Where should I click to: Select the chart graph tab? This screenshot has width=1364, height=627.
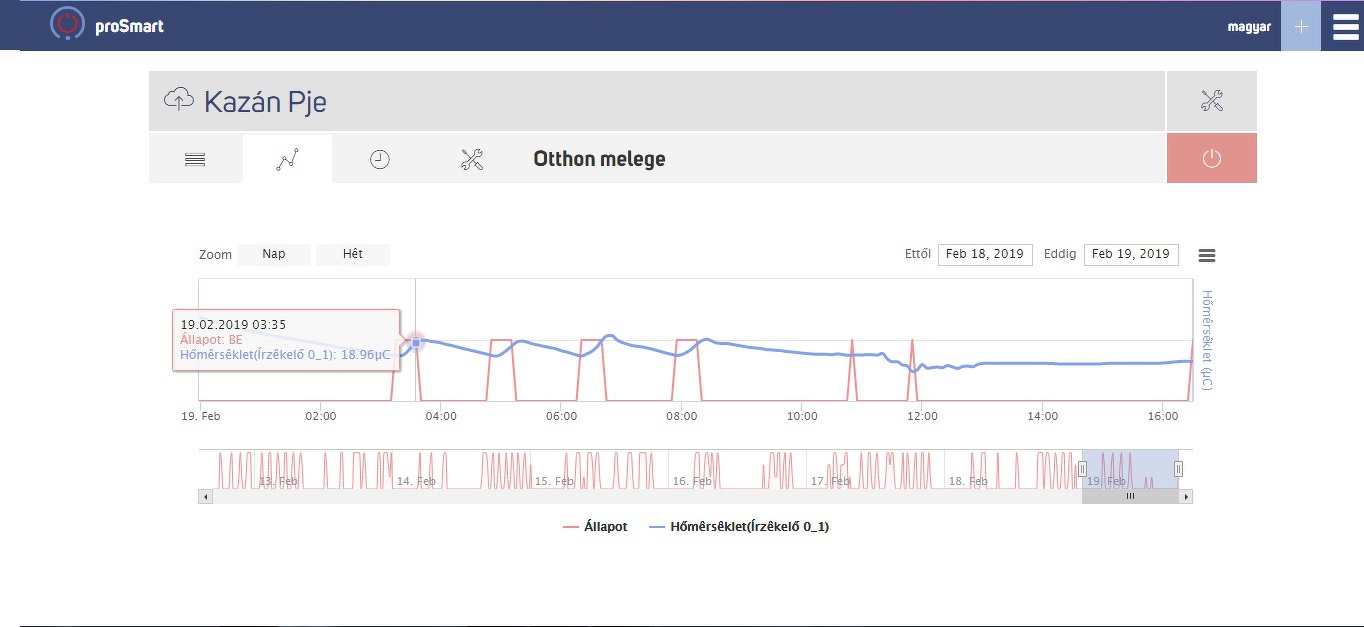287,159
